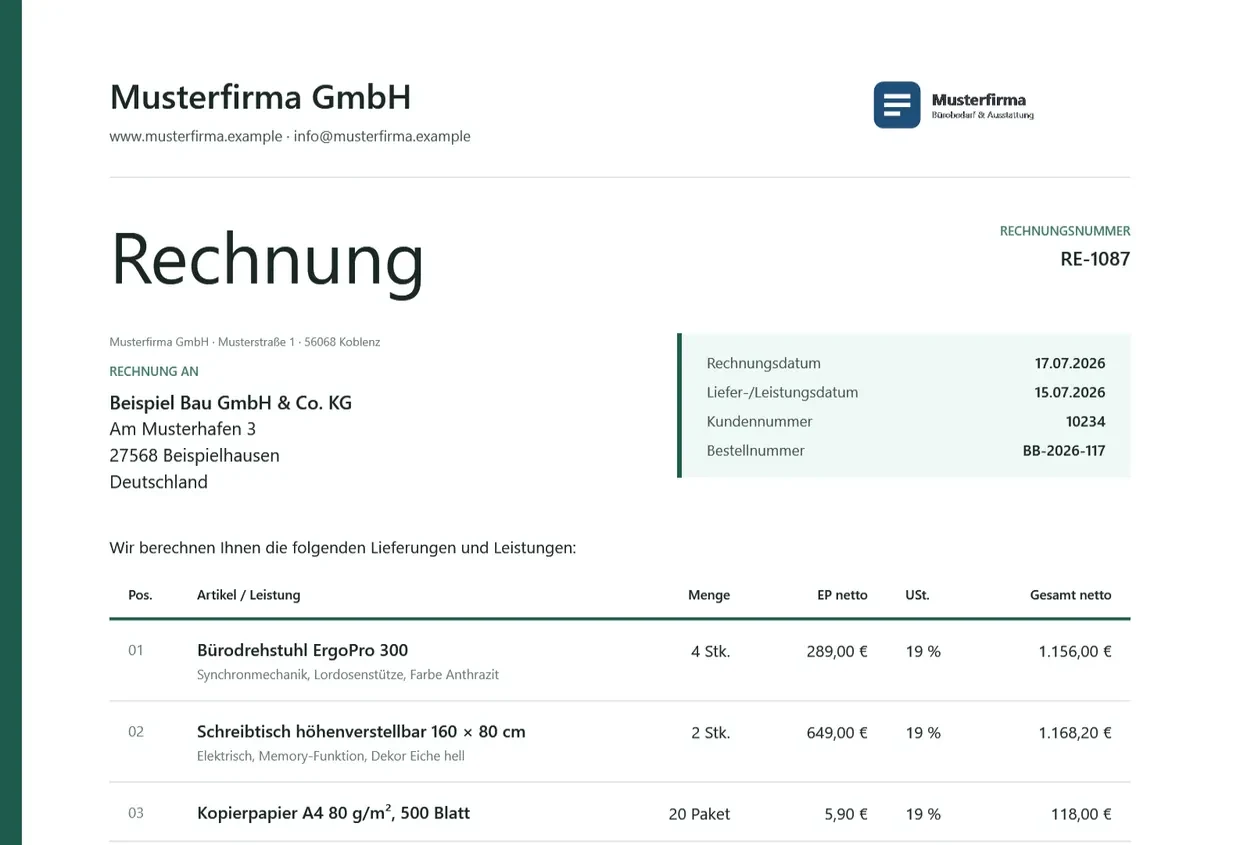Click recipient 'Beispiel Bau GmbH & Co. KG'

pyautogui.click(x=231, y=403)
